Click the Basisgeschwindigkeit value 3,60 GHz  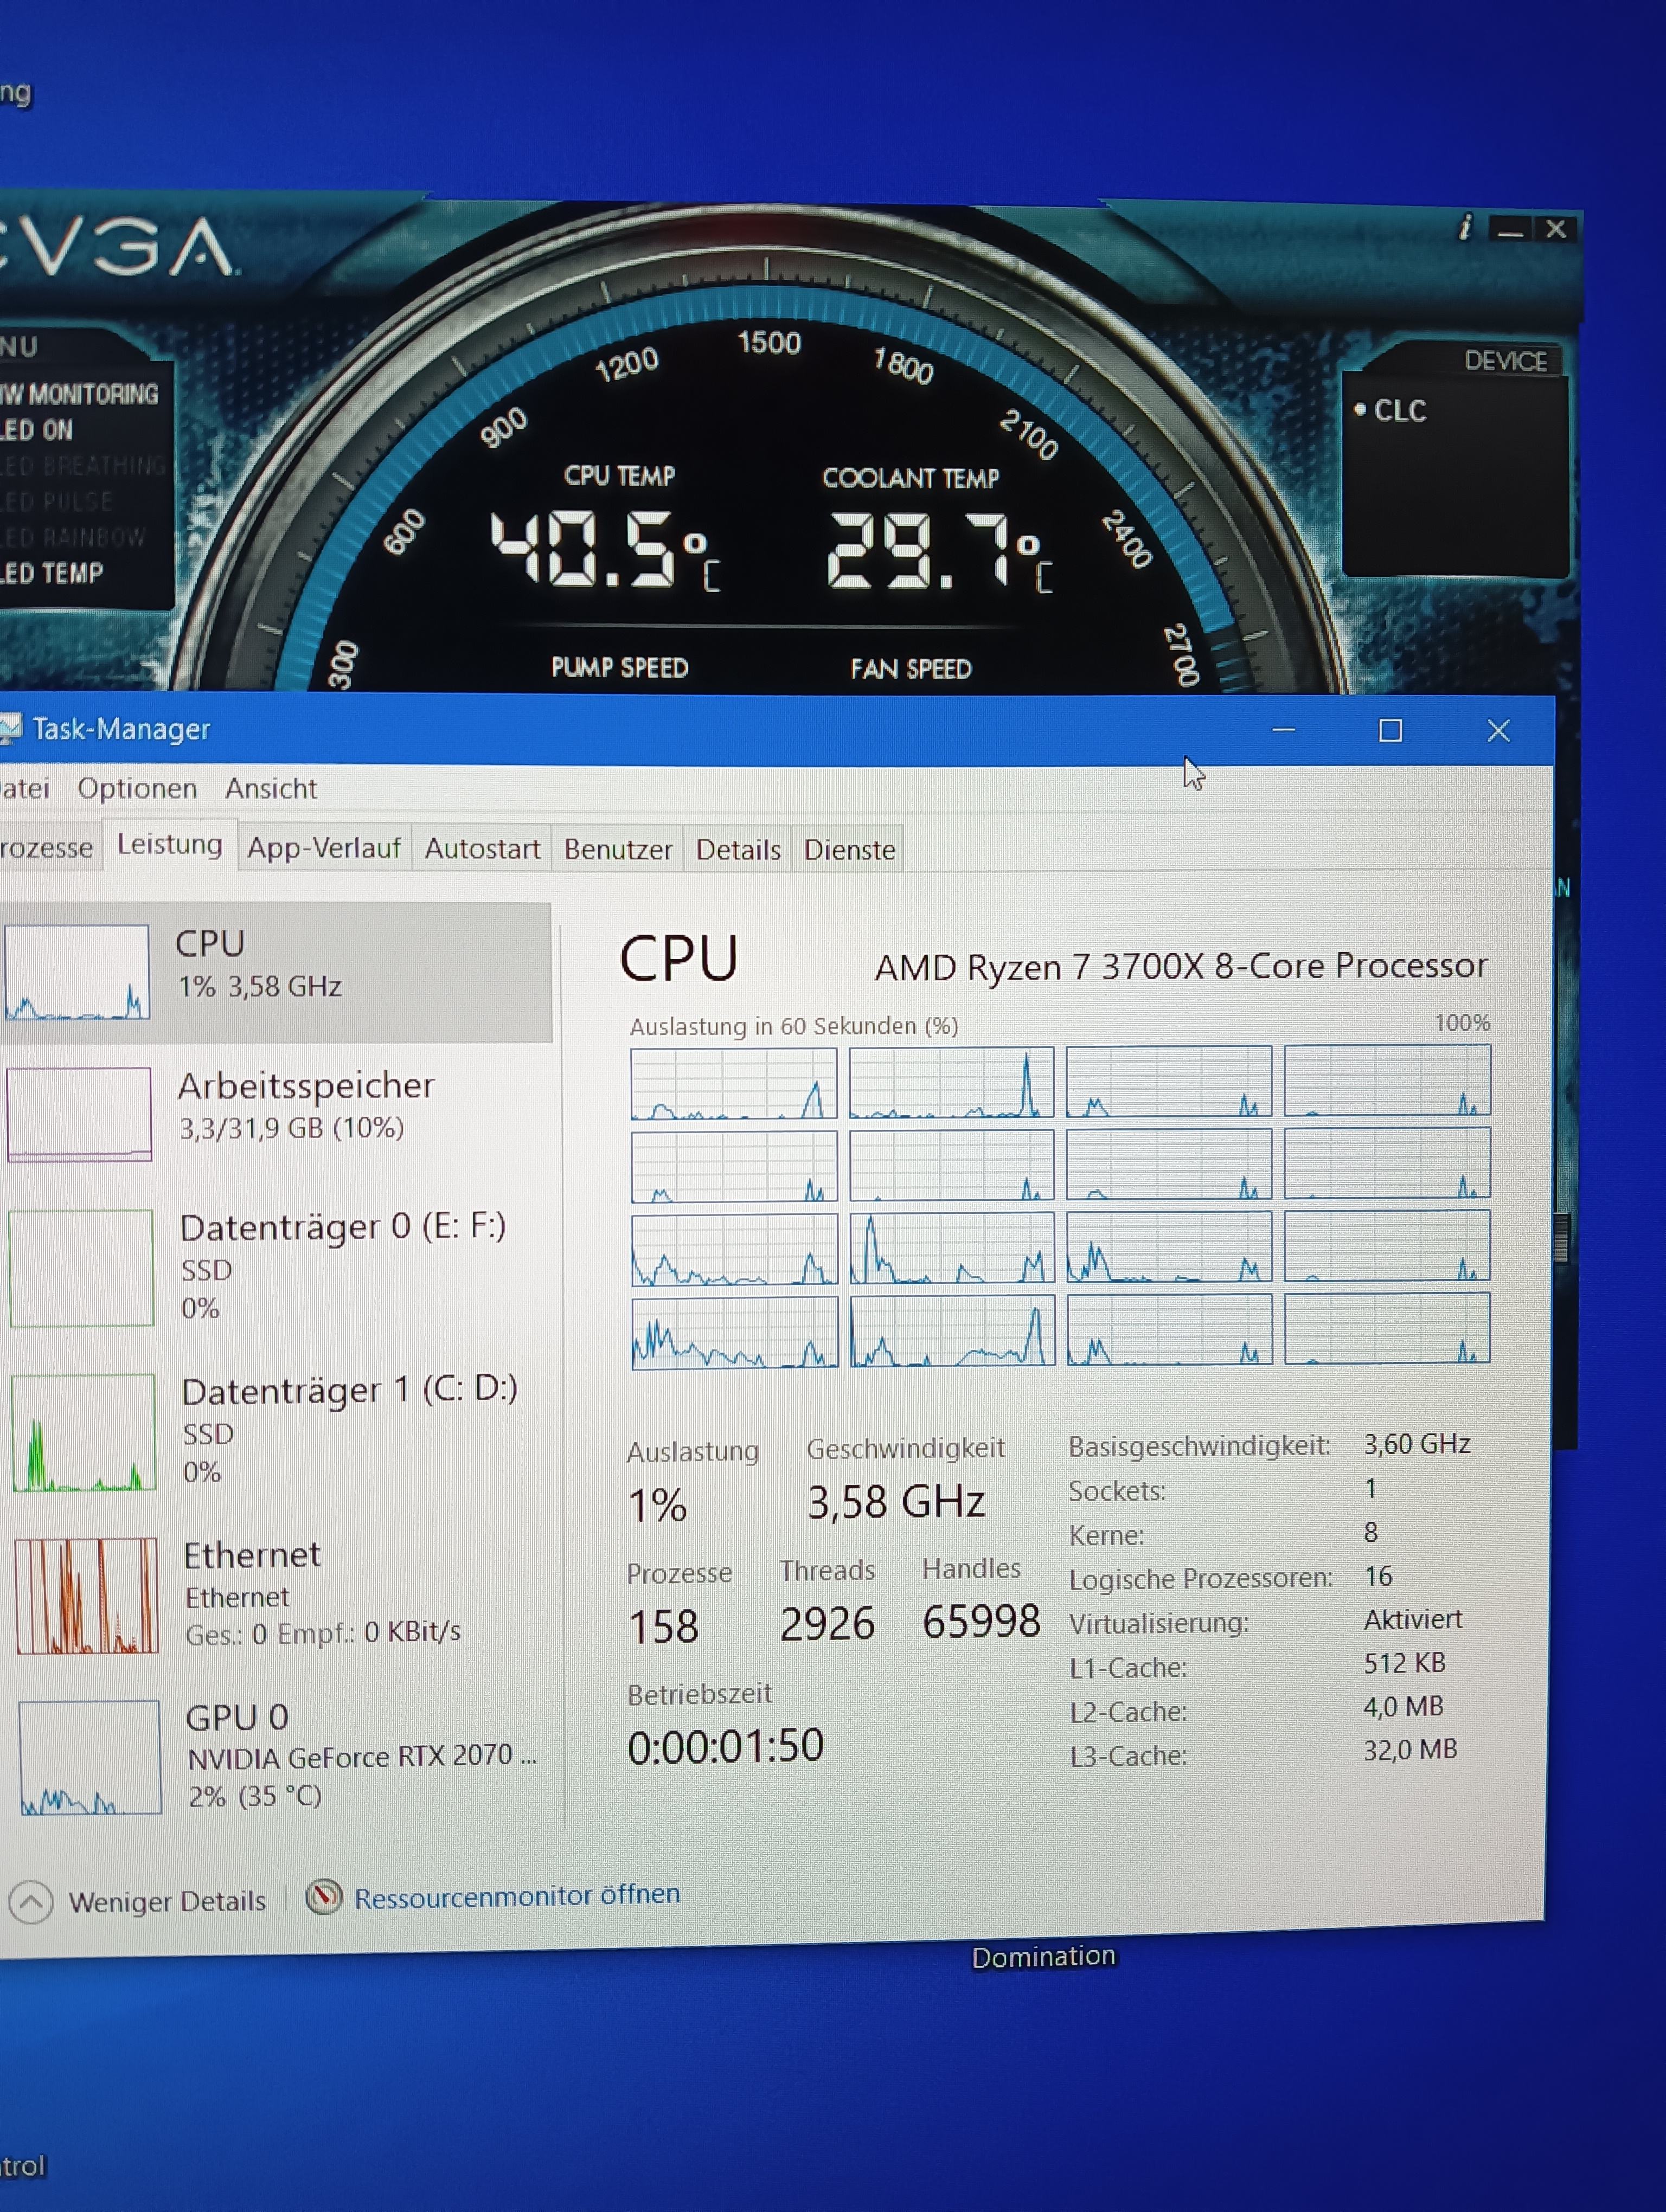point(1417,1444)
